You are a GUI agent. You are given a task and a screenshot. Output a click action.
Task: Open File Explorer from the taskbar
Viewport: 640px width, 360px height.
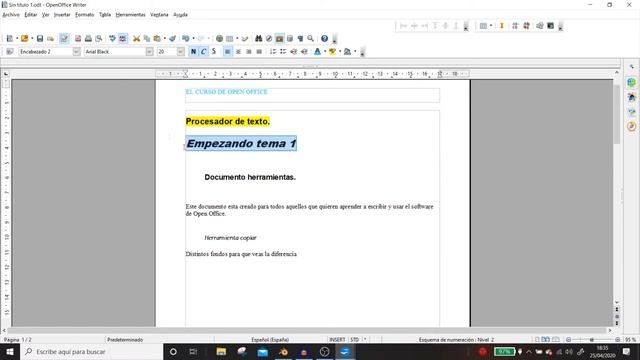tap(221, 351)
